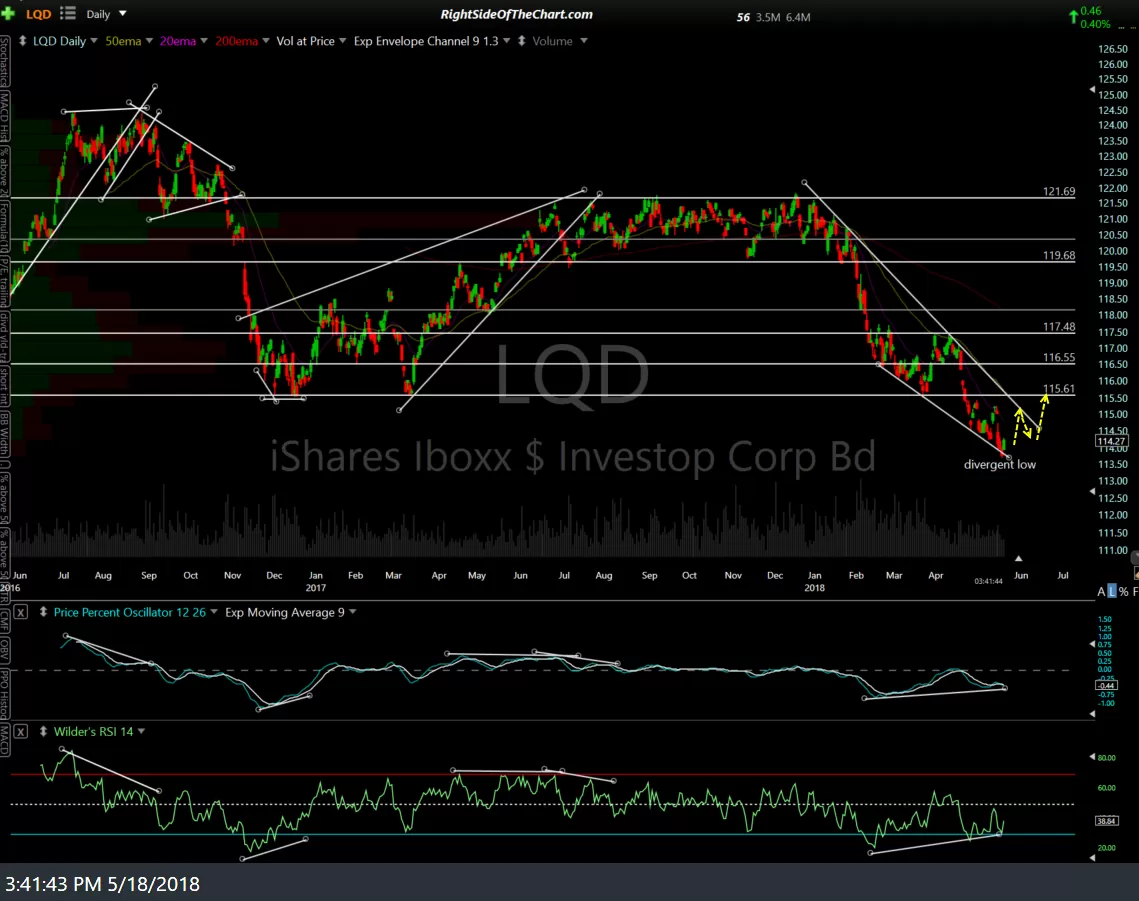The image size is (1139, 901).
Task: Click scale arrow below -1.00 on PPO axis
Action: [1092, 714]
